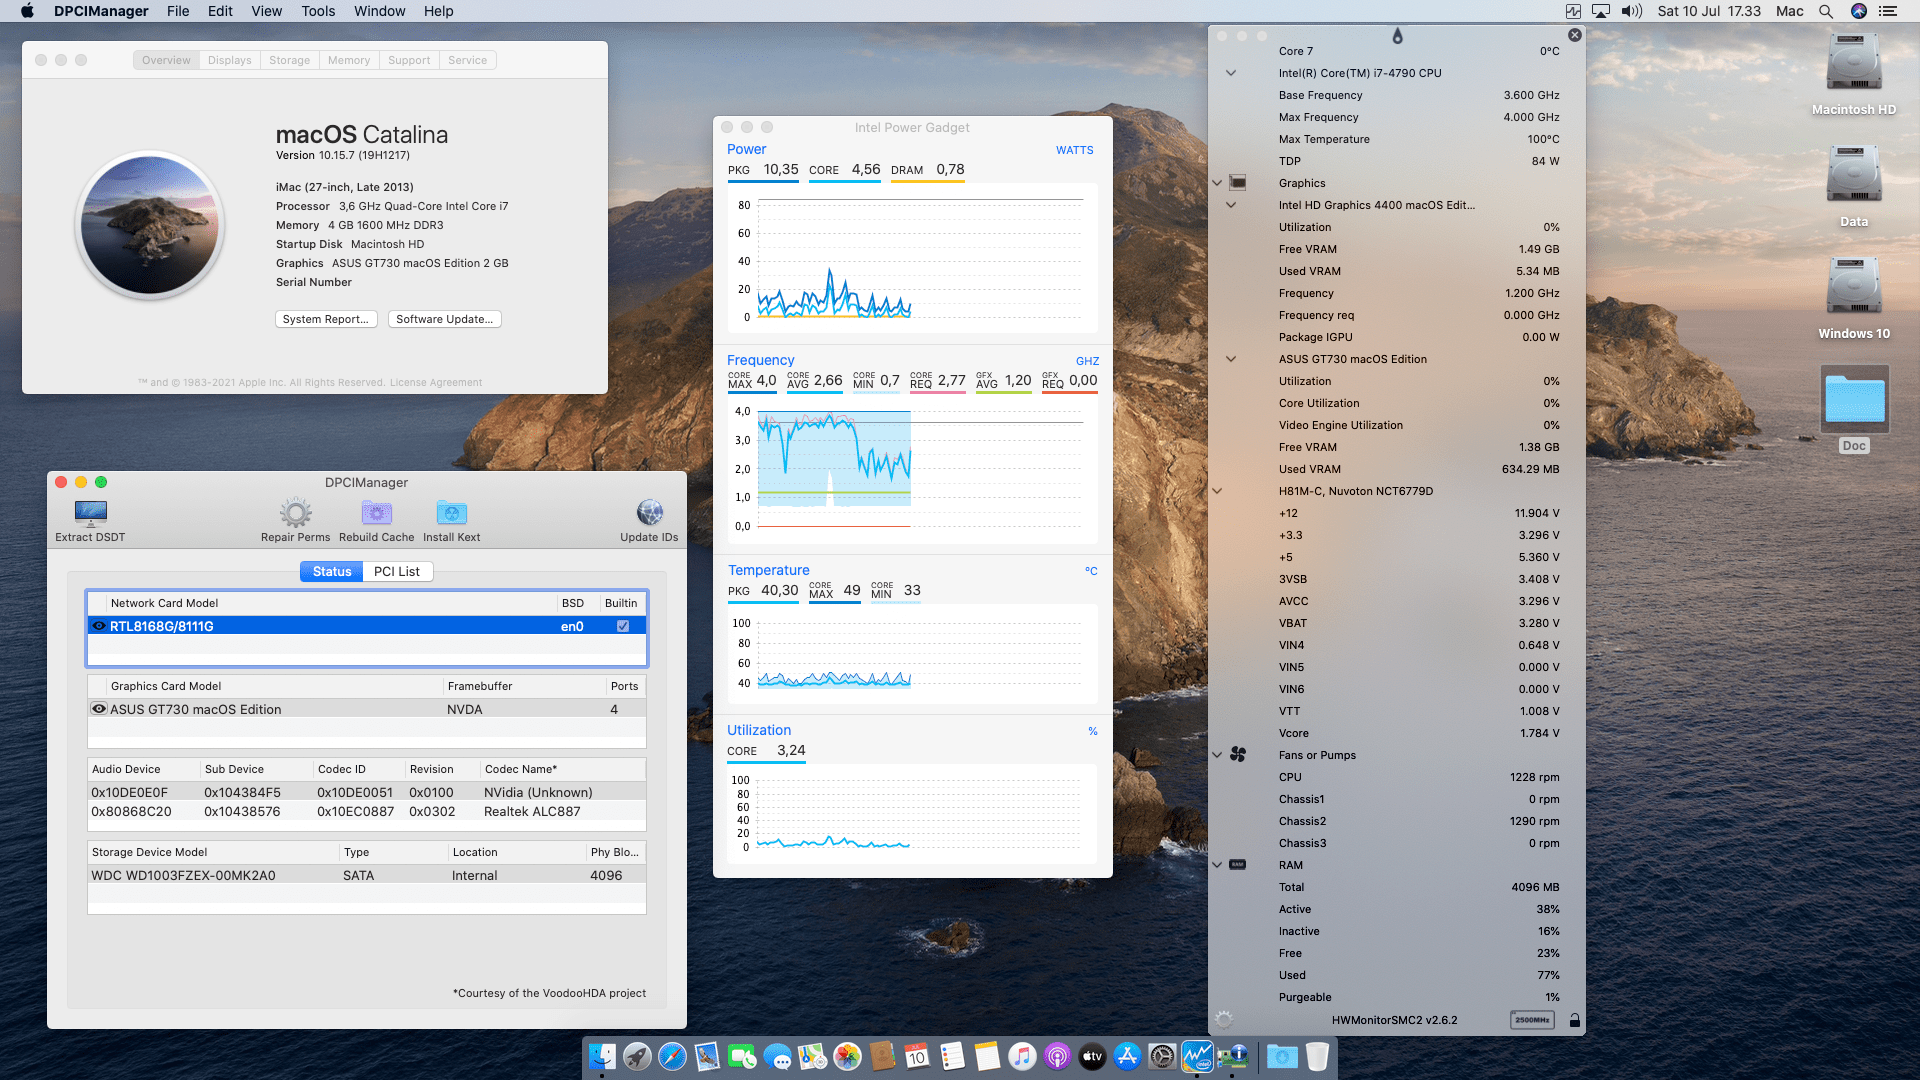Switch to Status tab in DPCIManager
This screenshot has height=1080, width=1920.
(x=332, y=571)
